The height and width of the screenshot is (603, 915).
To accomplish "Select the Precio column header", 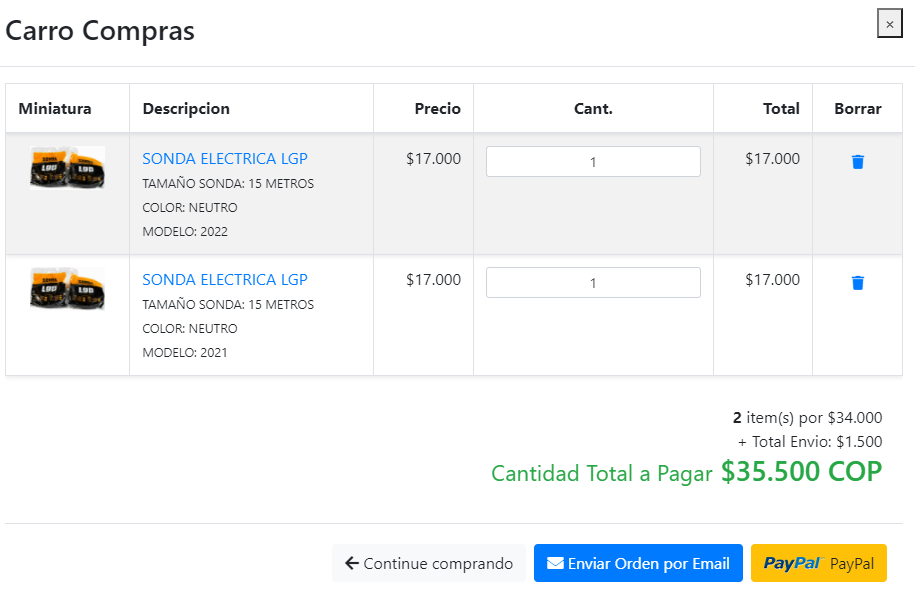I will (x=438, y=109).
